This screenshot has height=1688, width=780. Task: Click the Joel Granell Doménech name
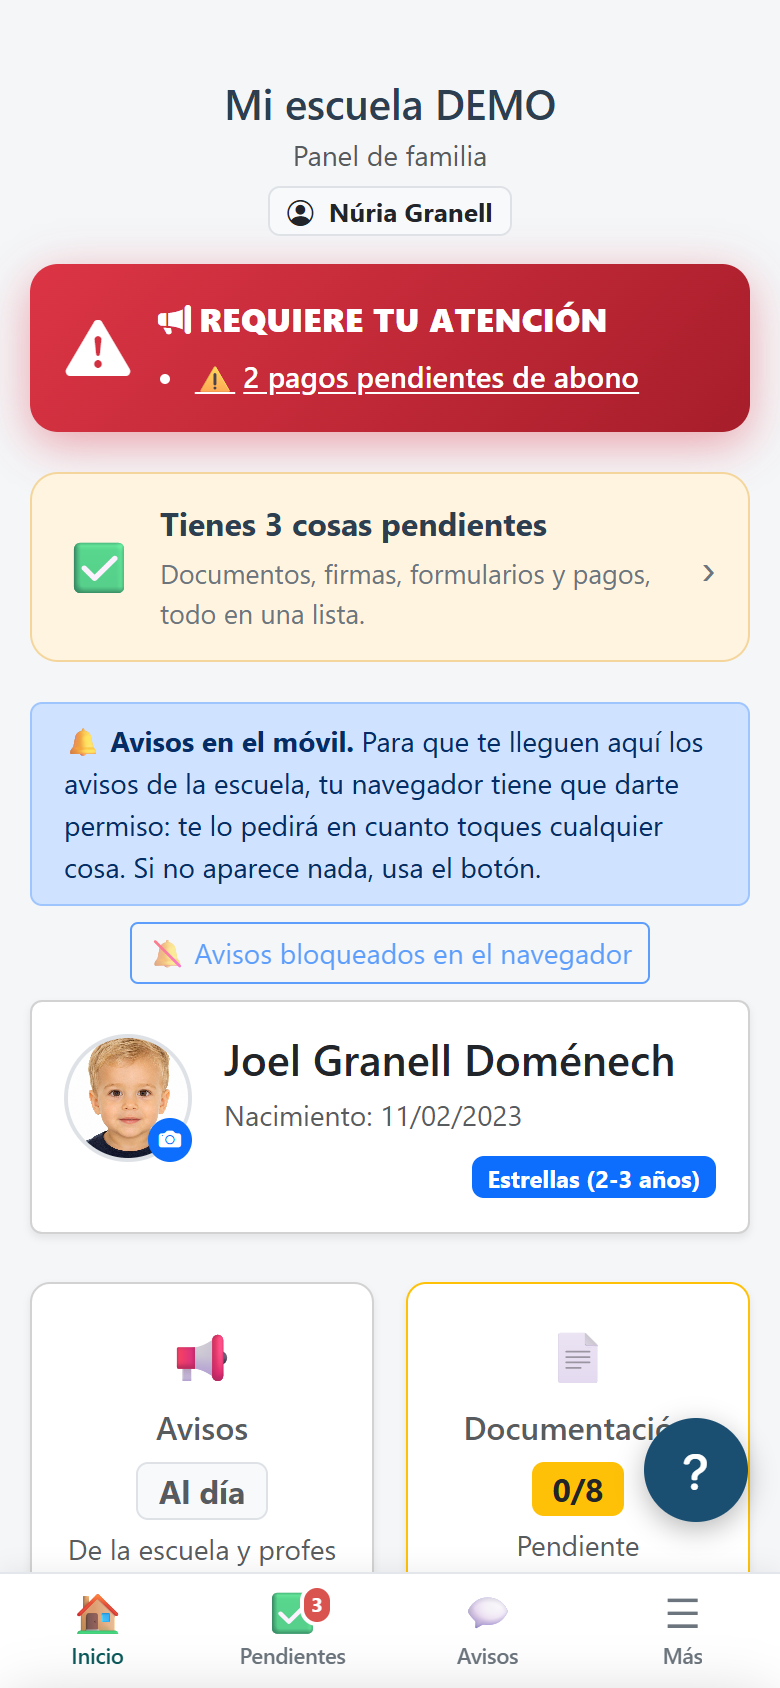(x=449, y=1061)
